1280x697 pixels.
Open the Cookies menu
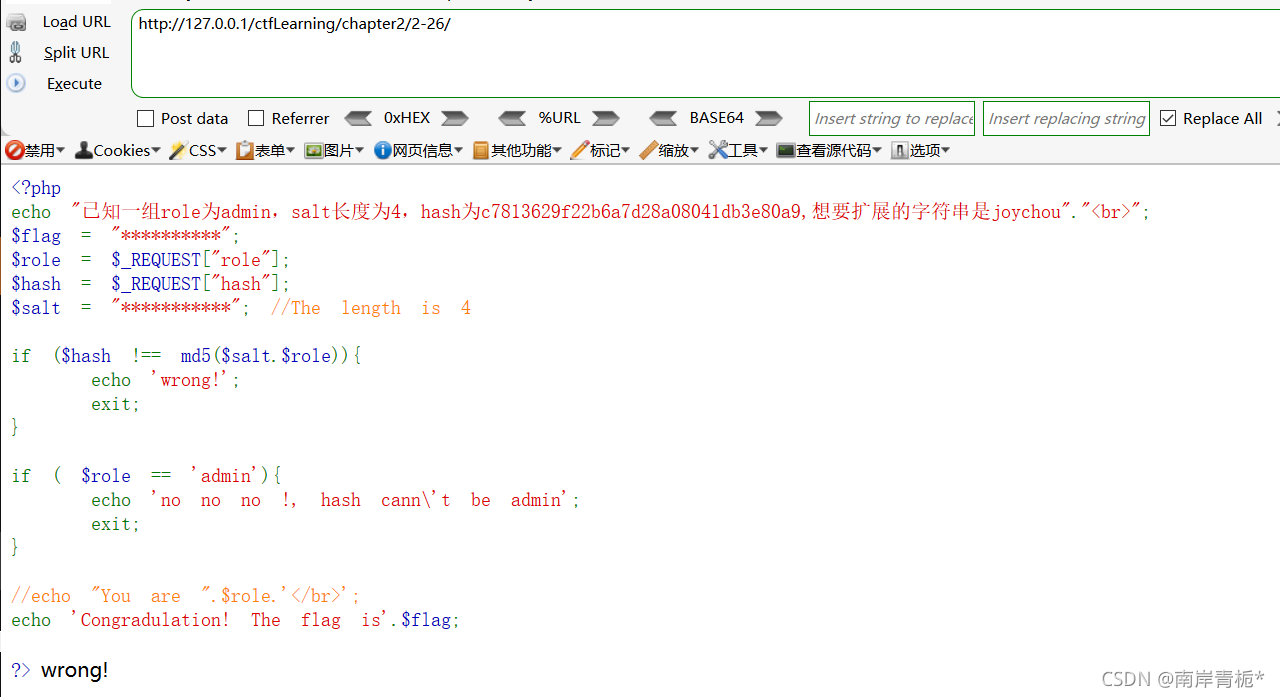point(119,150)
